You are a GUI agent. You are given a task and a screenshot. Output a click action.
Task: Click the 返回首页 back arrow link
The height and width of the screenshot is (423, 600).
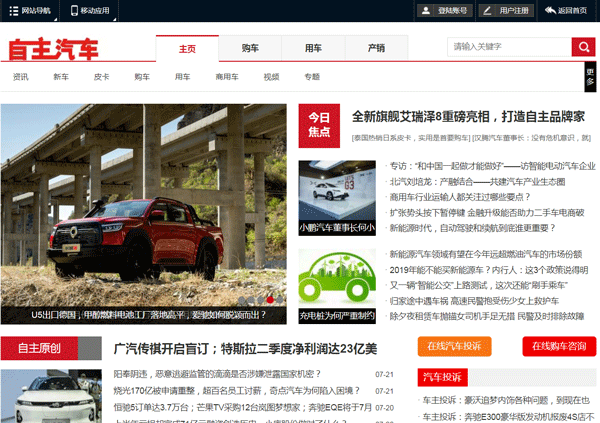566,11
